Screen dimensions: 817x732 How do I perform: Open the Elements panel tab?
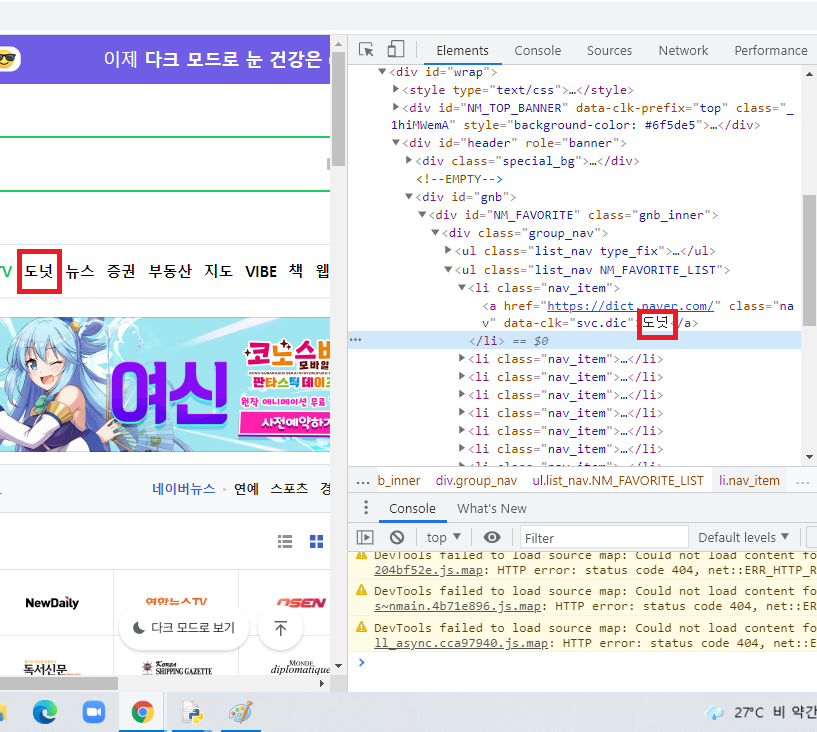tap(462, 51)
